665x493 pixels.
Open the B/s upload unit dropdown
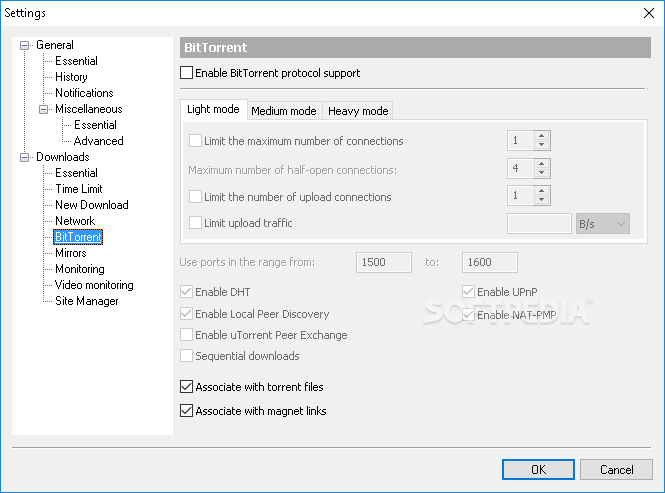pyautogui.click(x=603, y=224)
